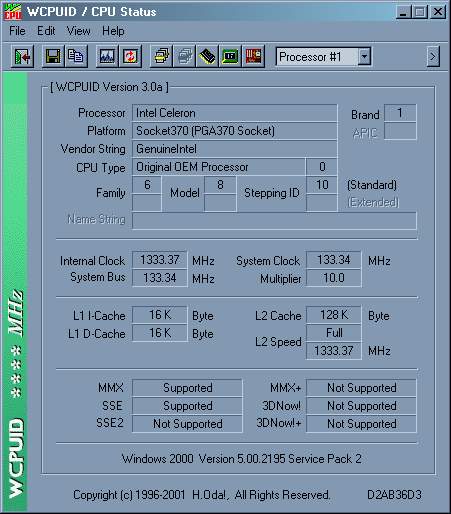Click the L2 Speed value 1333.37

pos(334,351)
